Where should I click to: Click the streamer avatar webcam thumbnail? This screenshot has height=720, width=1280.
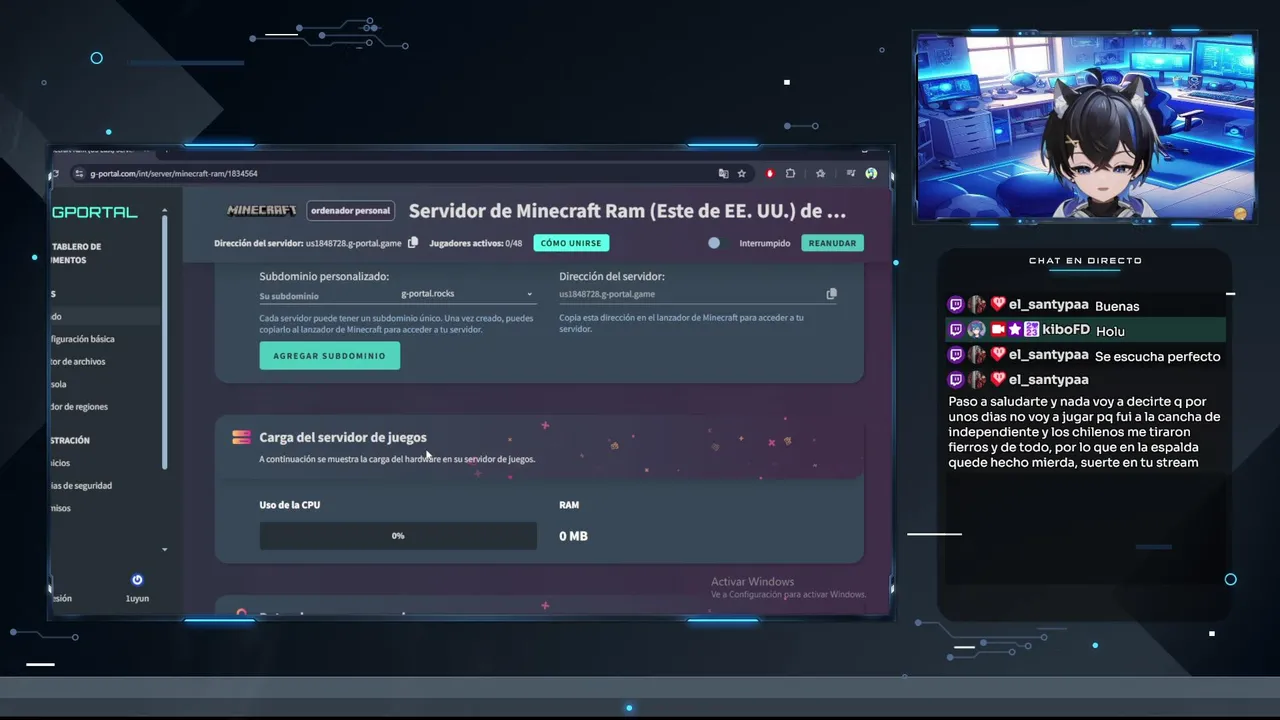tap(1084, 127)
